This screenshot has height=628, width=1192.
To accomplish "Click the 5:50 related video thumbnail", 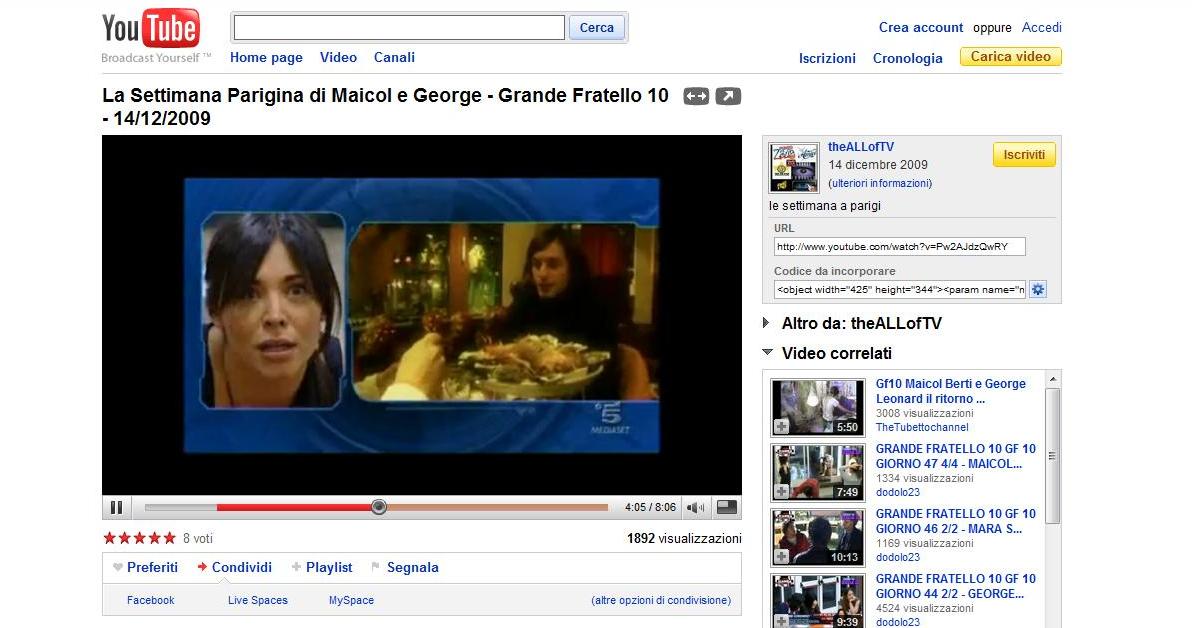I will pyautogui.click(x=818, y=408).
